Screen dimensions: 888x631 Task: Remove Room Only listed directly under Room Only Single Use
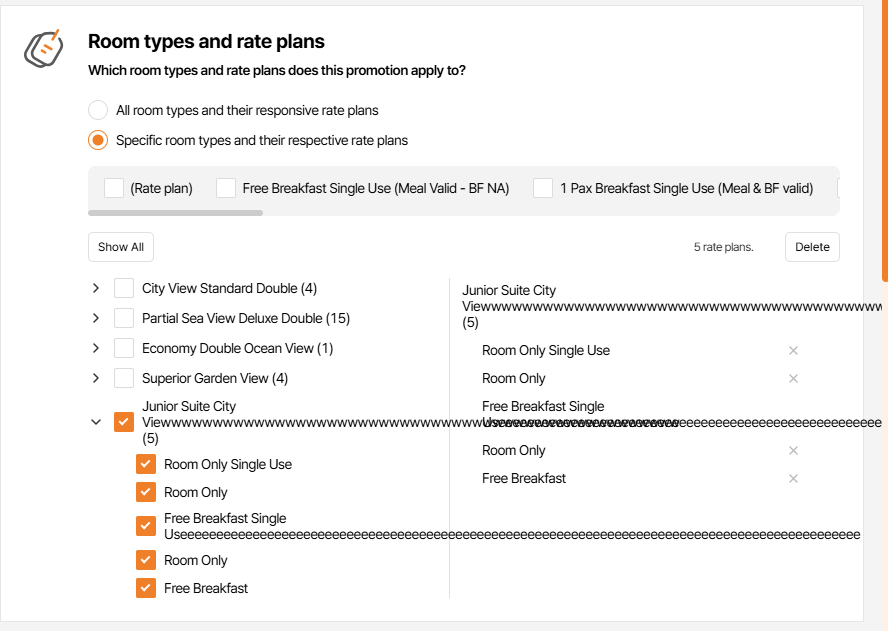point(793,379)
